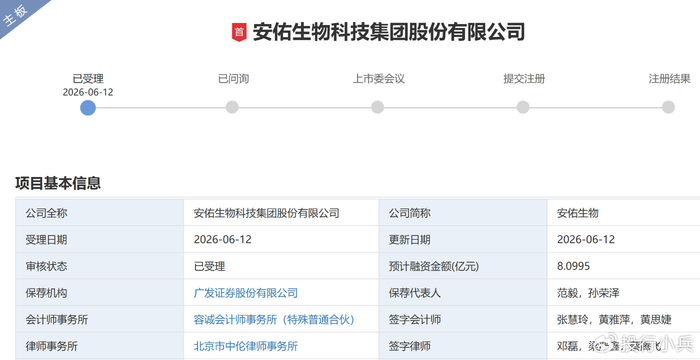Click the 签字会计师 label cell
700x360 pixels.
(x=463, y=319)
